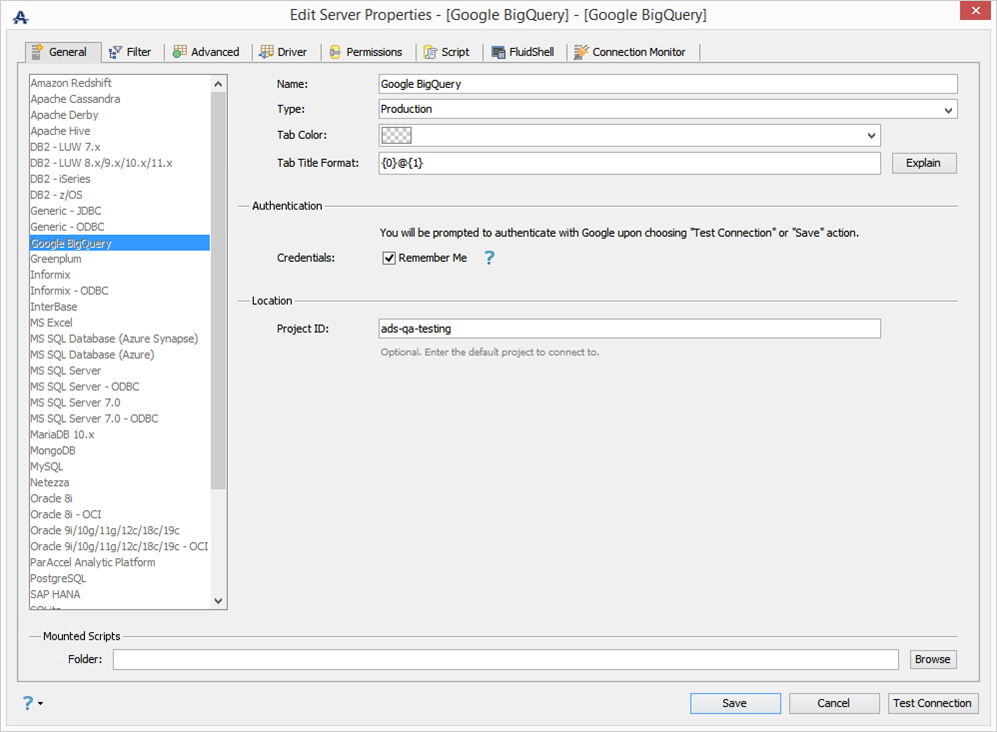Click the Script tab icon

pyautogui.click(x=430, y=52)
